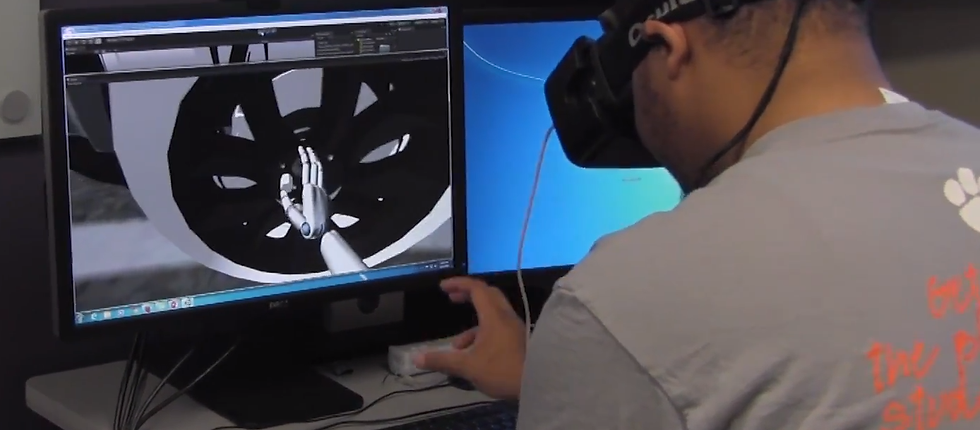Click the white rightmost taskbar app icon

[188, 302]
